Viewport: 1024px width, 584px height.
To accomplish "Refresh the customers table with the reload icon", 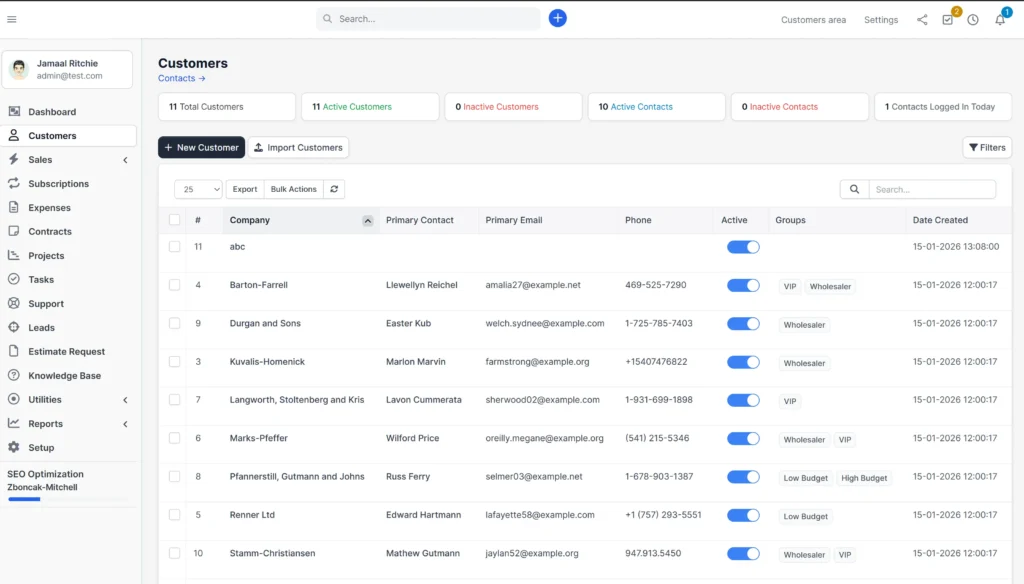I will point(336,189).
